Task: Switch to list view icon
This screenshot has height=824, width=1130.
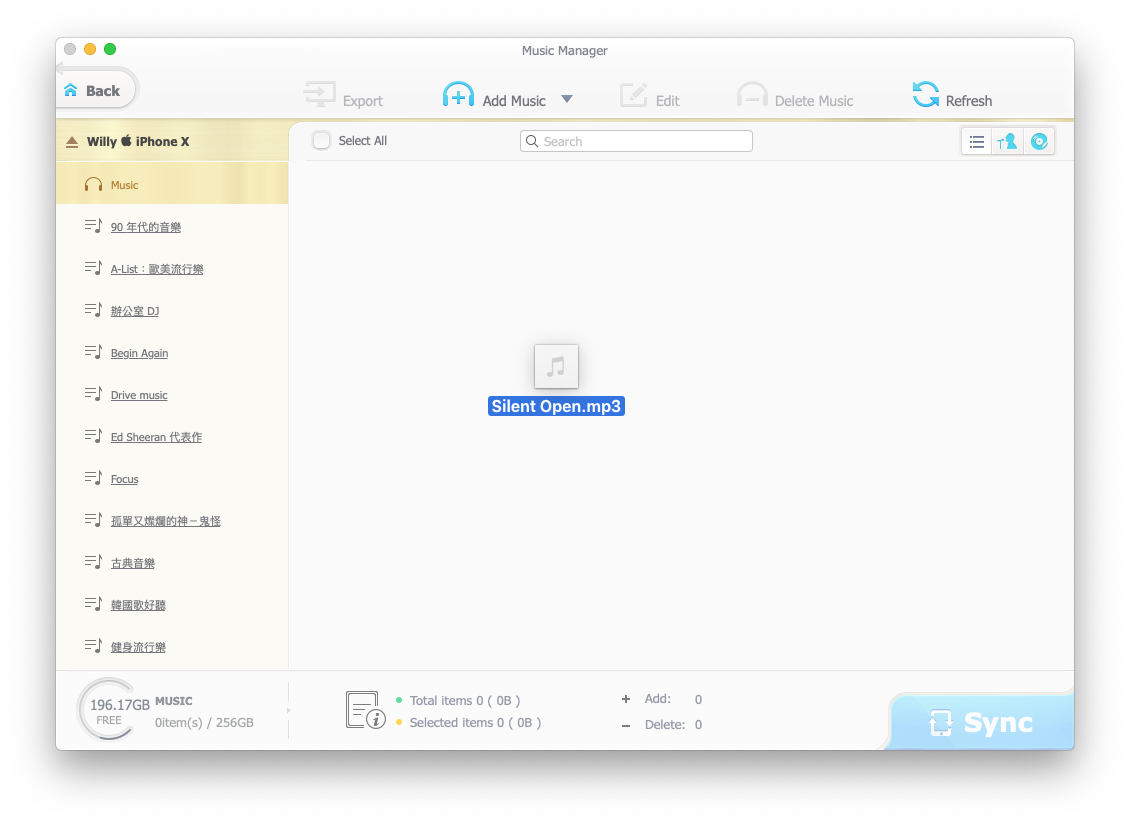Action: [977, 141]
